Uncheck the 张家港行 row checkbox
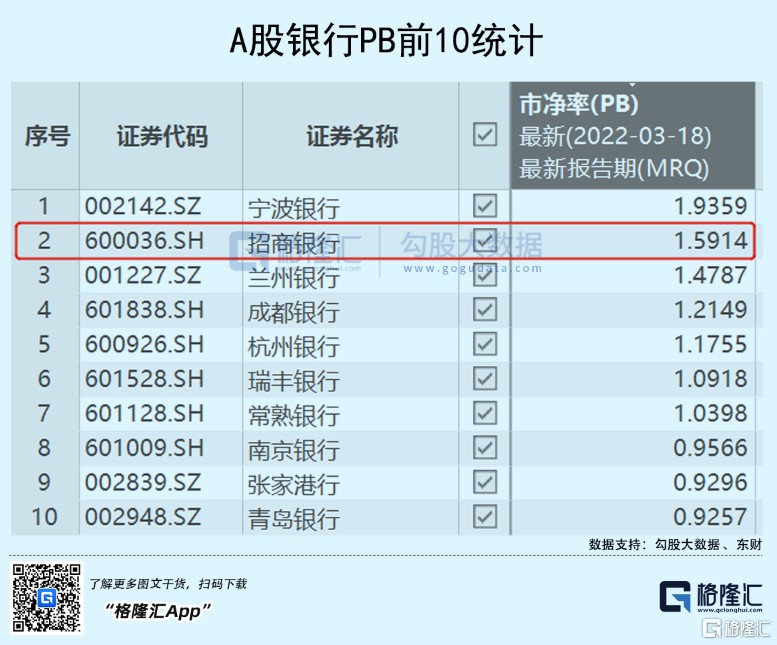Screen dimensions: 777x645 point(485,482)
